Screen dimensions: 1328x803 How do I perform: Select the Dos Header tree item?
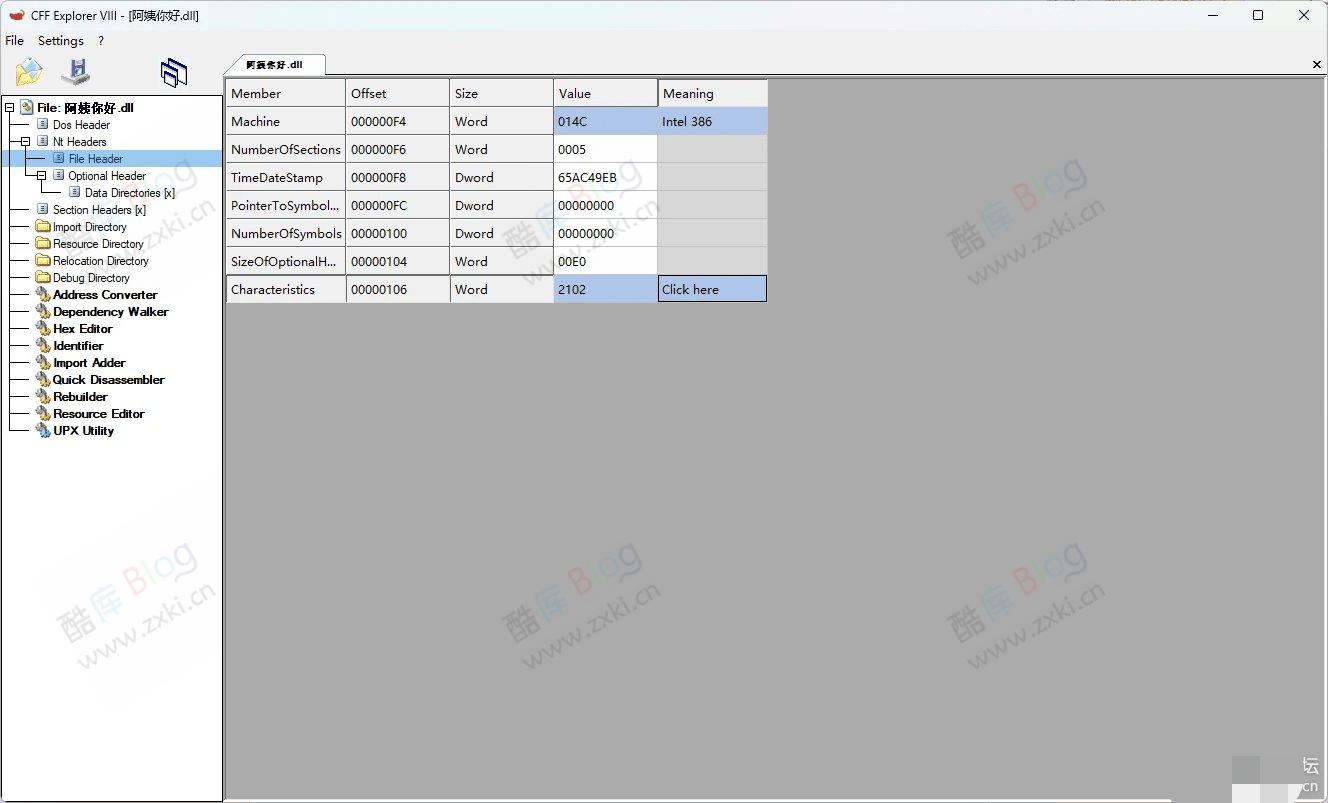point(81,125)
